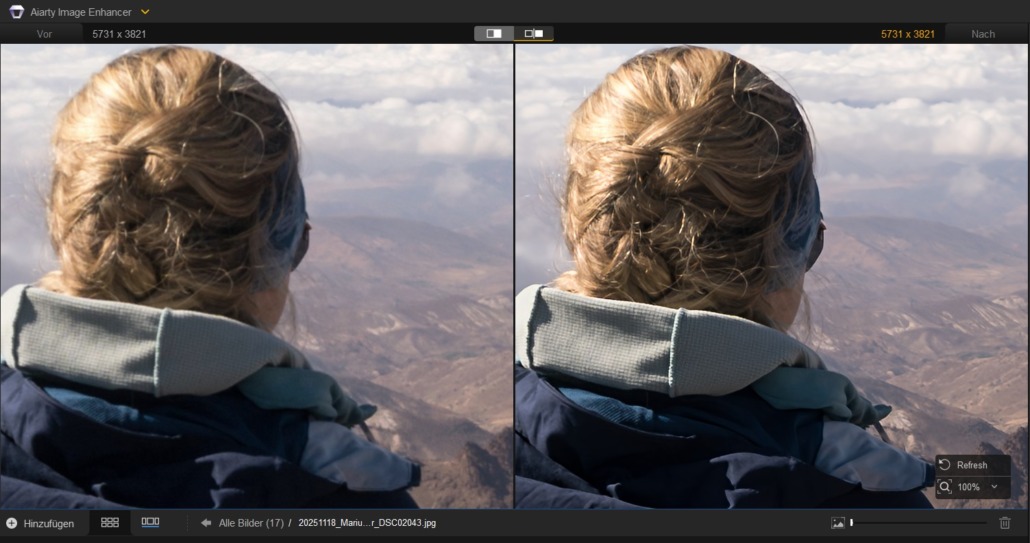Viewport: 1030px width, 543px height.
Task: Click the Aiarty Image Enhancer logo icon
Action: [15, 12]
